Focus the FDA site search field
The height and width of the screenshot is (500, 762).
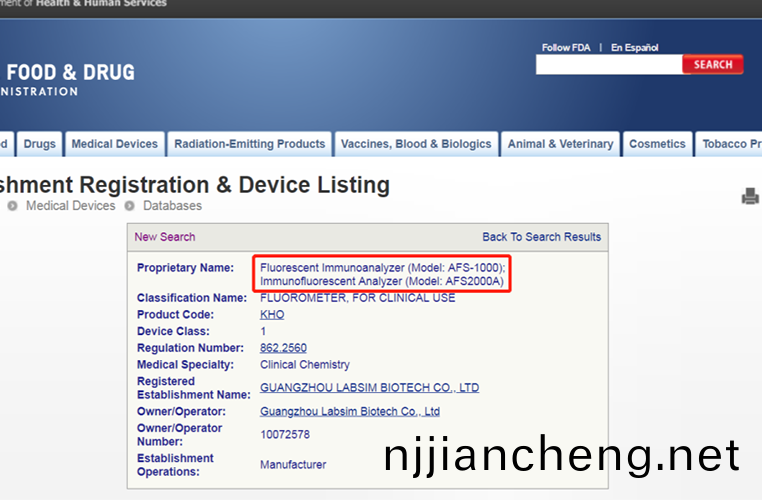pos(608,65)
